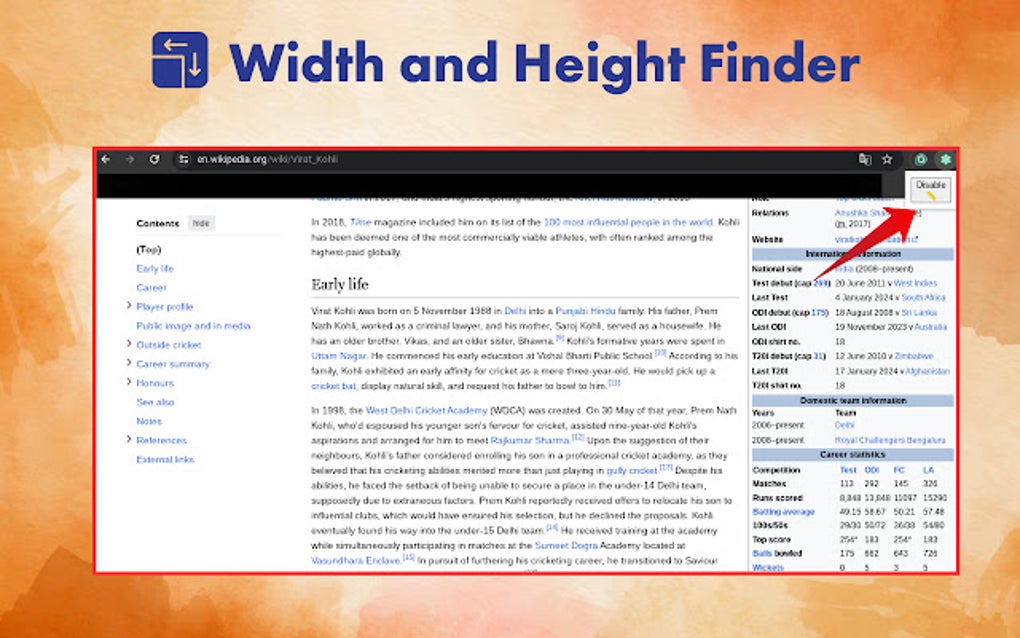Open site information icon beside the URL
Viewport: 1020px width, 638px height.
183,159
